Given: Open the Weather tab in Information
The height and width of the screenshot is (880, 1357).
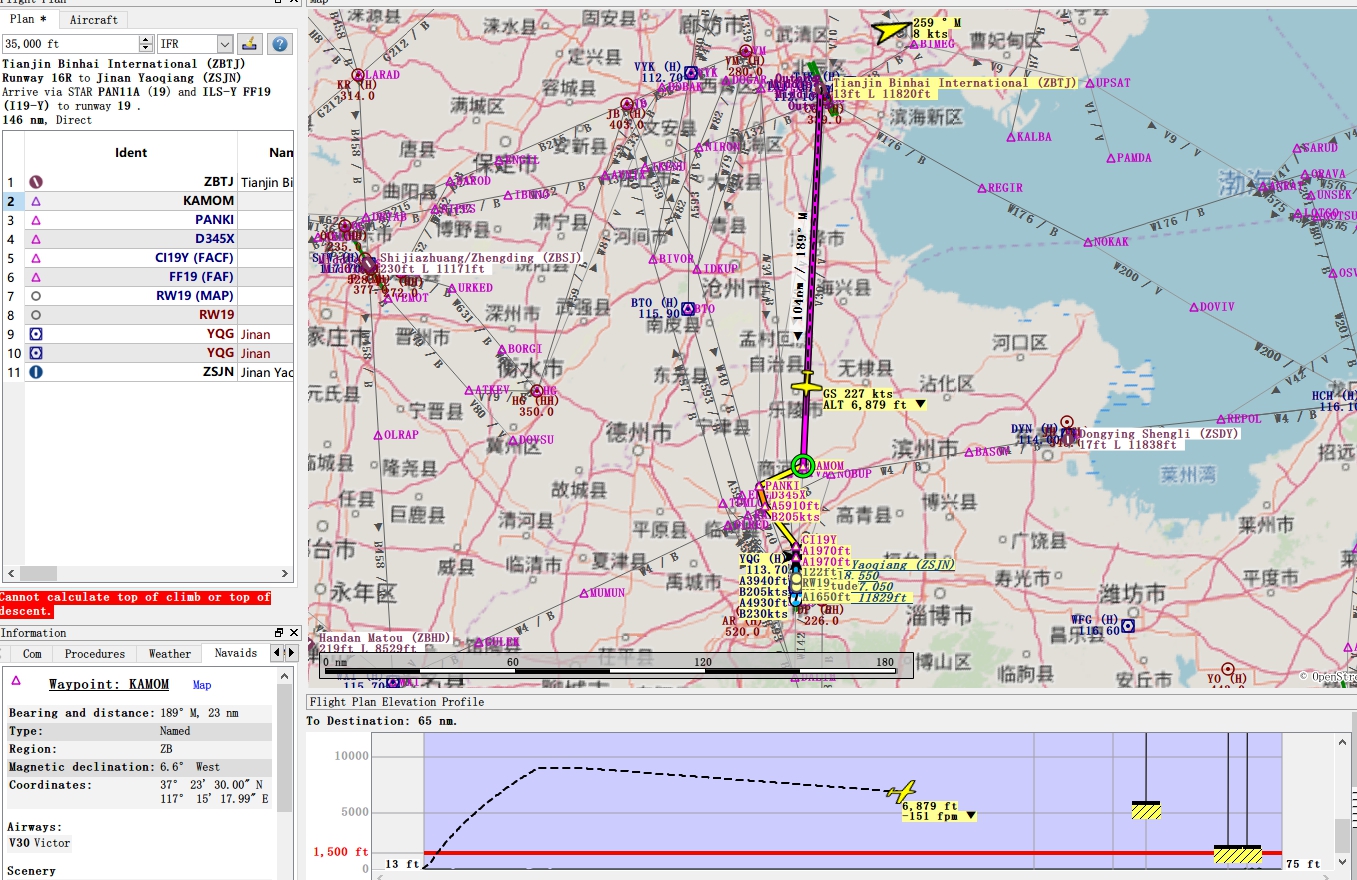Looking at the screenshot, I should click(169, 653).
